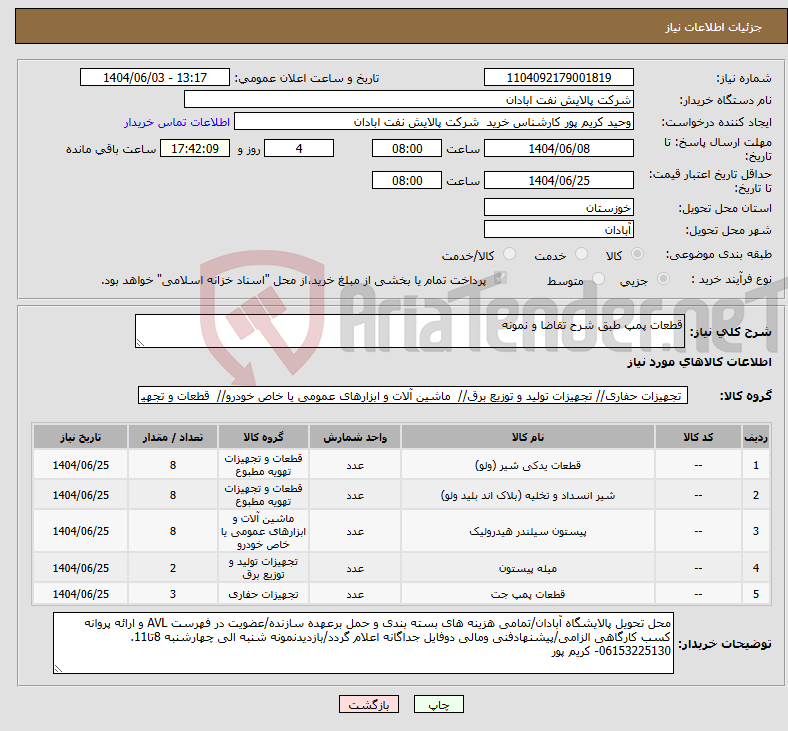The width and height of the screenshot is (788, 731).
Task: Select the کالا radio button
Action: click(637, 254)
